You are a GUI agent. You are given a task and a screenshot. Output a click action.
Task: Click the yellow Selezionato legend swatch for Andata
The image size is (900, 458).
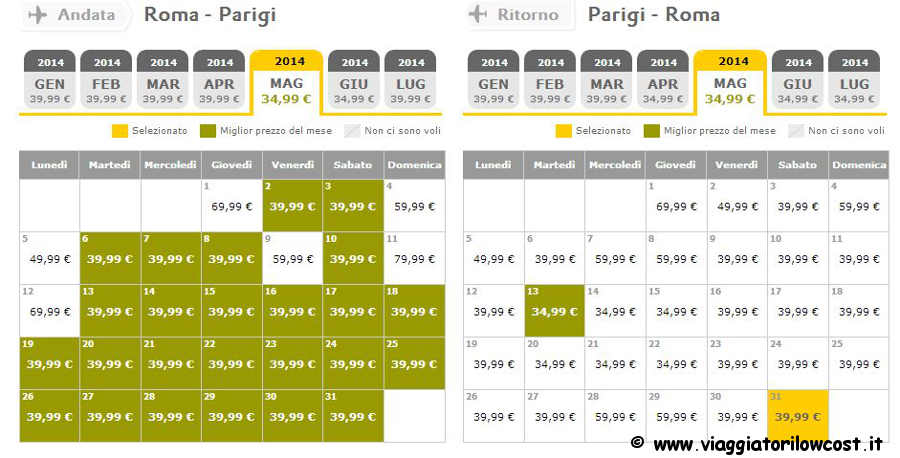119,131
